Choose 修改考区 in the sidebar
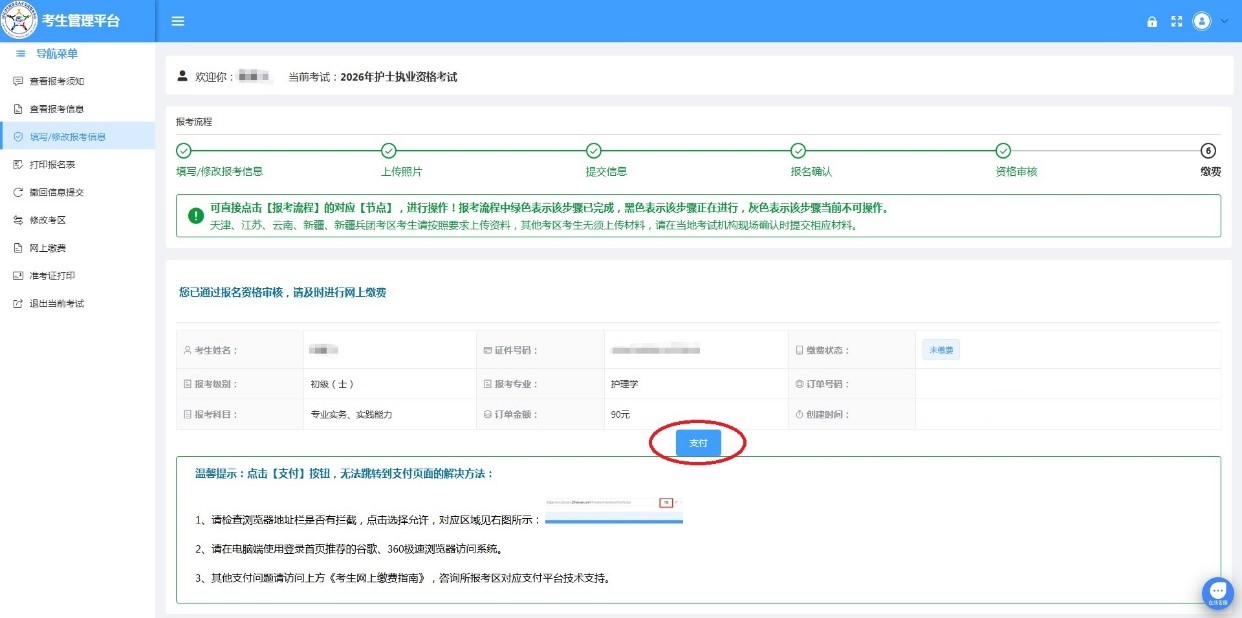Image resolution: width=1242 pixels, height=618 pixels. point(48,220)
